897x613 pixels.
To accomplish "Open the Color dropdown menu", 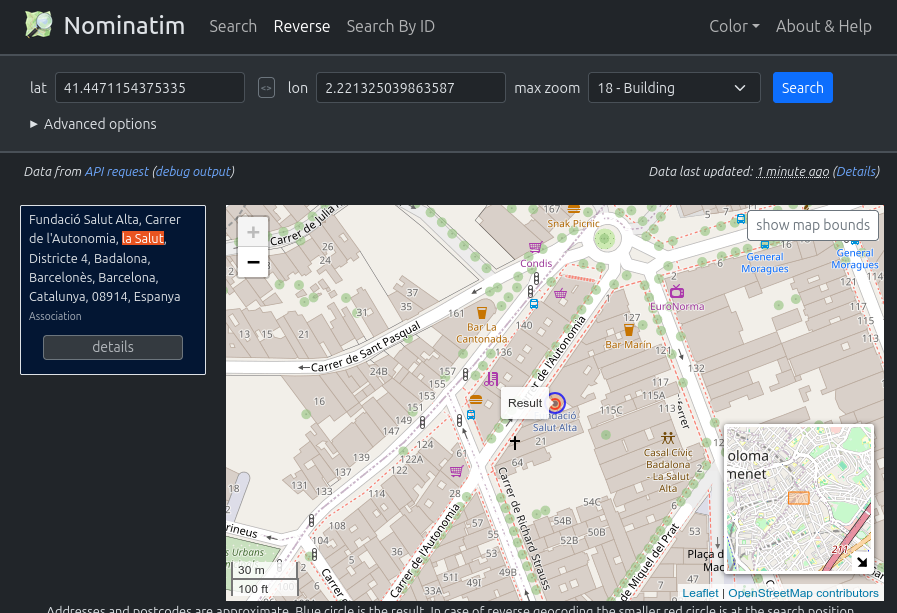I will (x=734, y=26).
